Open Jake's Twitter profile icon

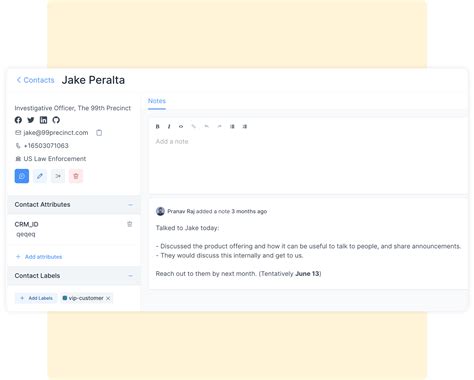(31, 120)
